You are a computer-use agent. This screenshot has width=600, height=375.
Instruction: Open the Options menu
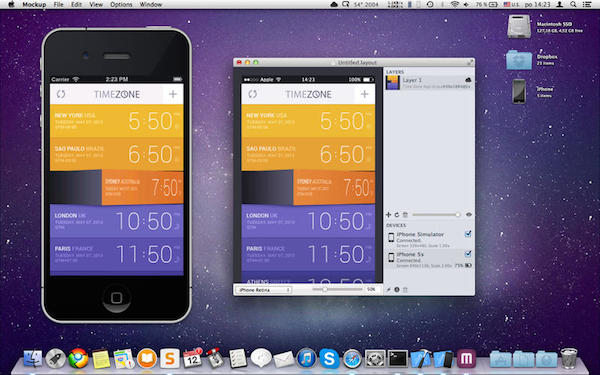click(121, 5)
